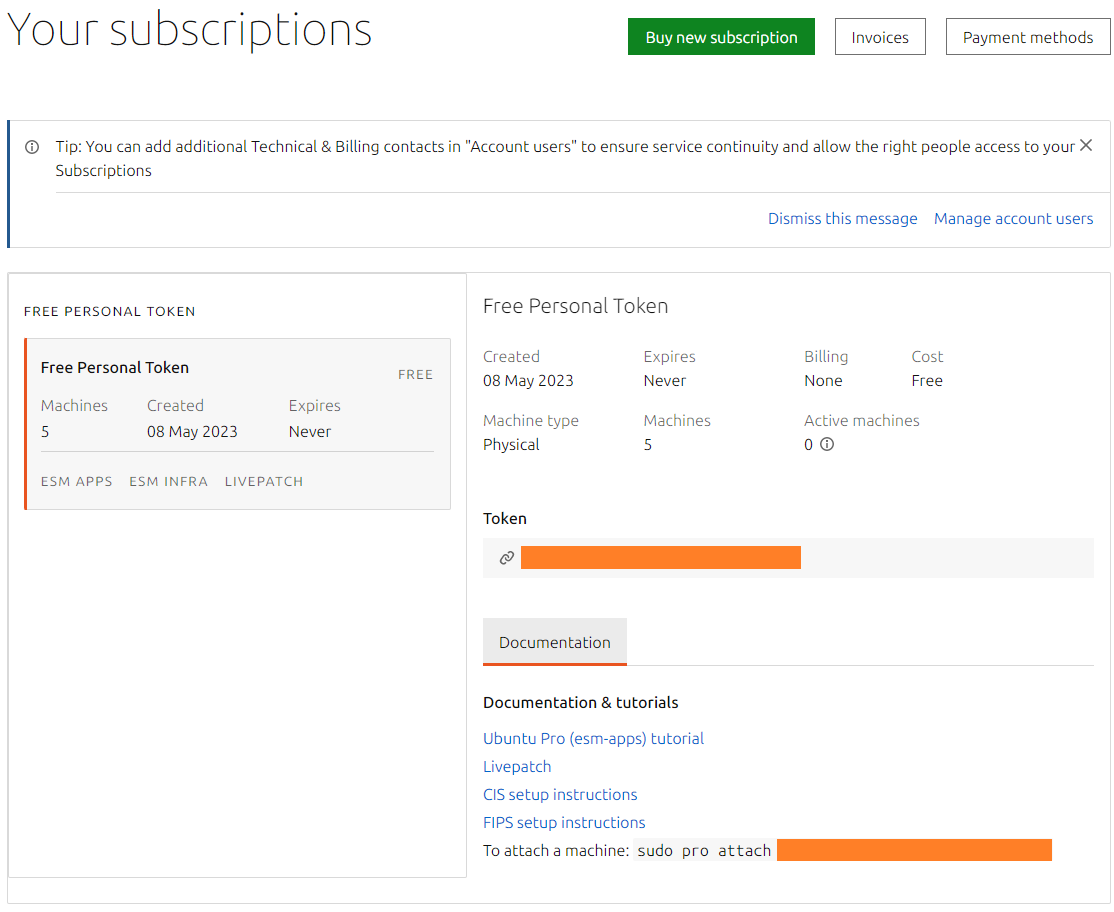Viewport: 1114px width, 912px height.
Task: Click the Active machines info icon
Action: 827,445
